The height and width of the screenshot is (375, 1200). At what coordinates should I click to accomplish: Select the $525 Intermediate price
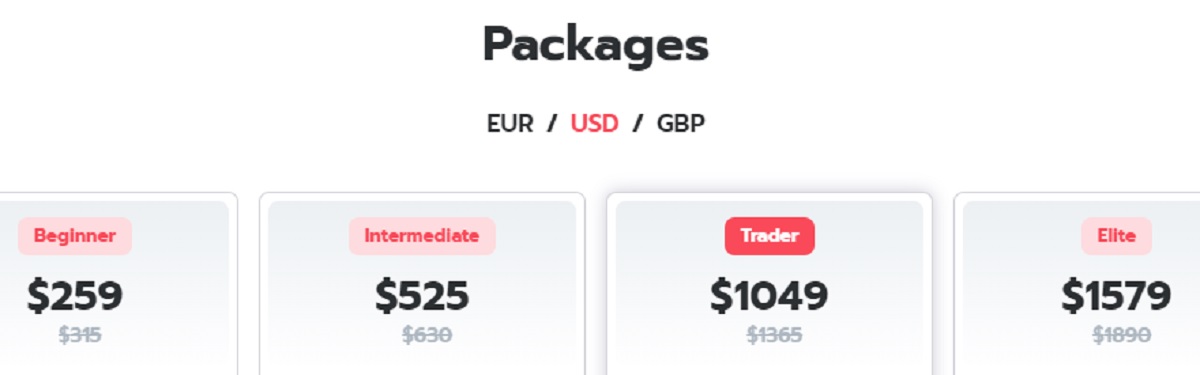422,295
